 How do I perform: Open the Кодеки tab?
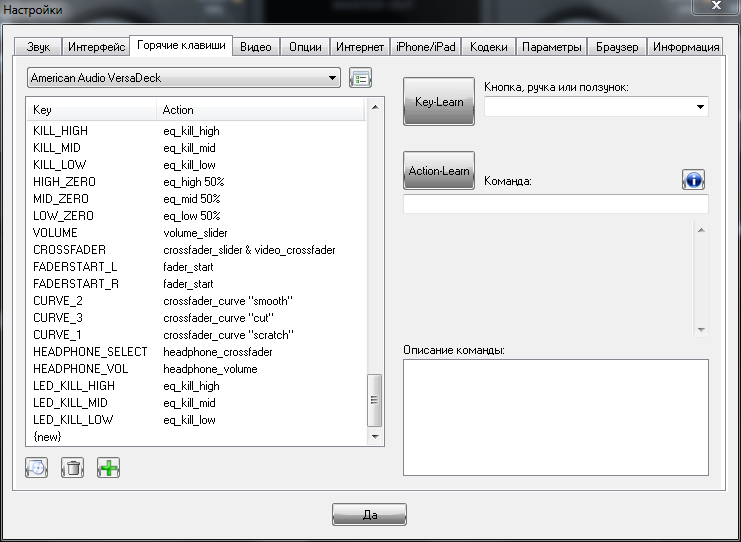[489, 47]
